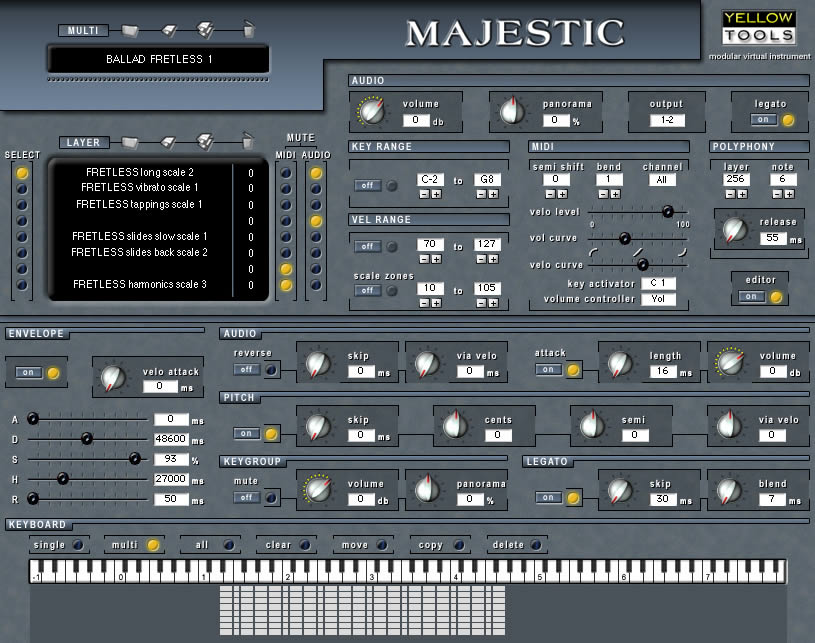Click the MULTI open folder icon

[130, 31]
